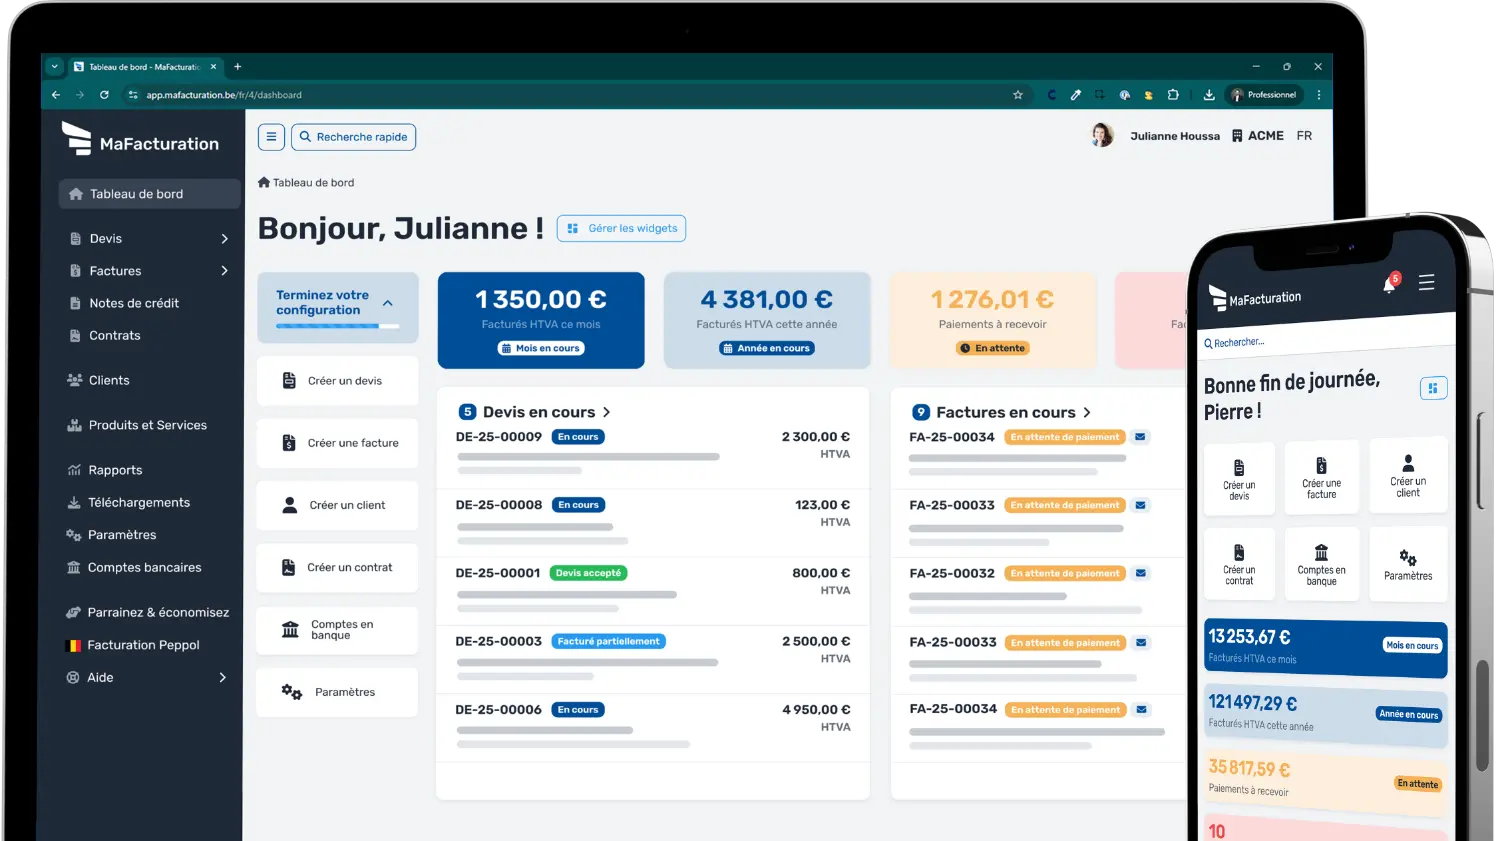This screenshot has height=841, width=1500.
Task: Open the browser tab search dropdown
Action: tap(55, 67)
